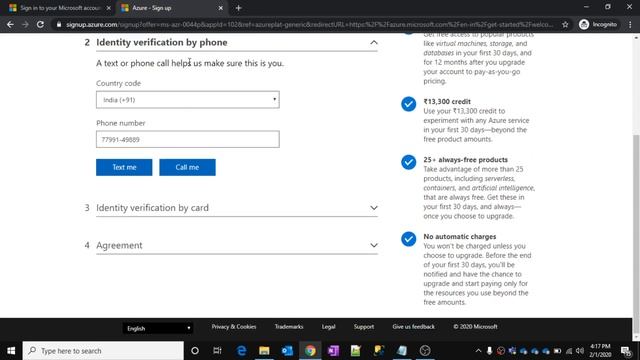This screenshot has height=360, width=640.
Task: Click the taskbar search box
Action: coord(103,351)
